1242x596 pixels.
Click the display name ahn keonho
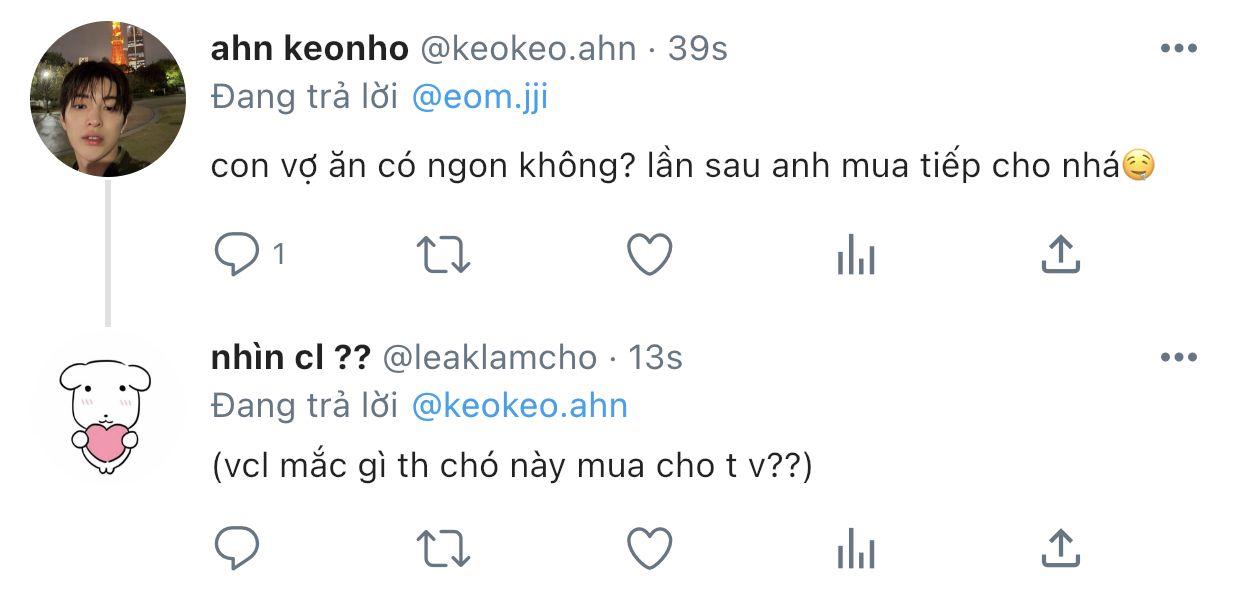click(310, 48)
